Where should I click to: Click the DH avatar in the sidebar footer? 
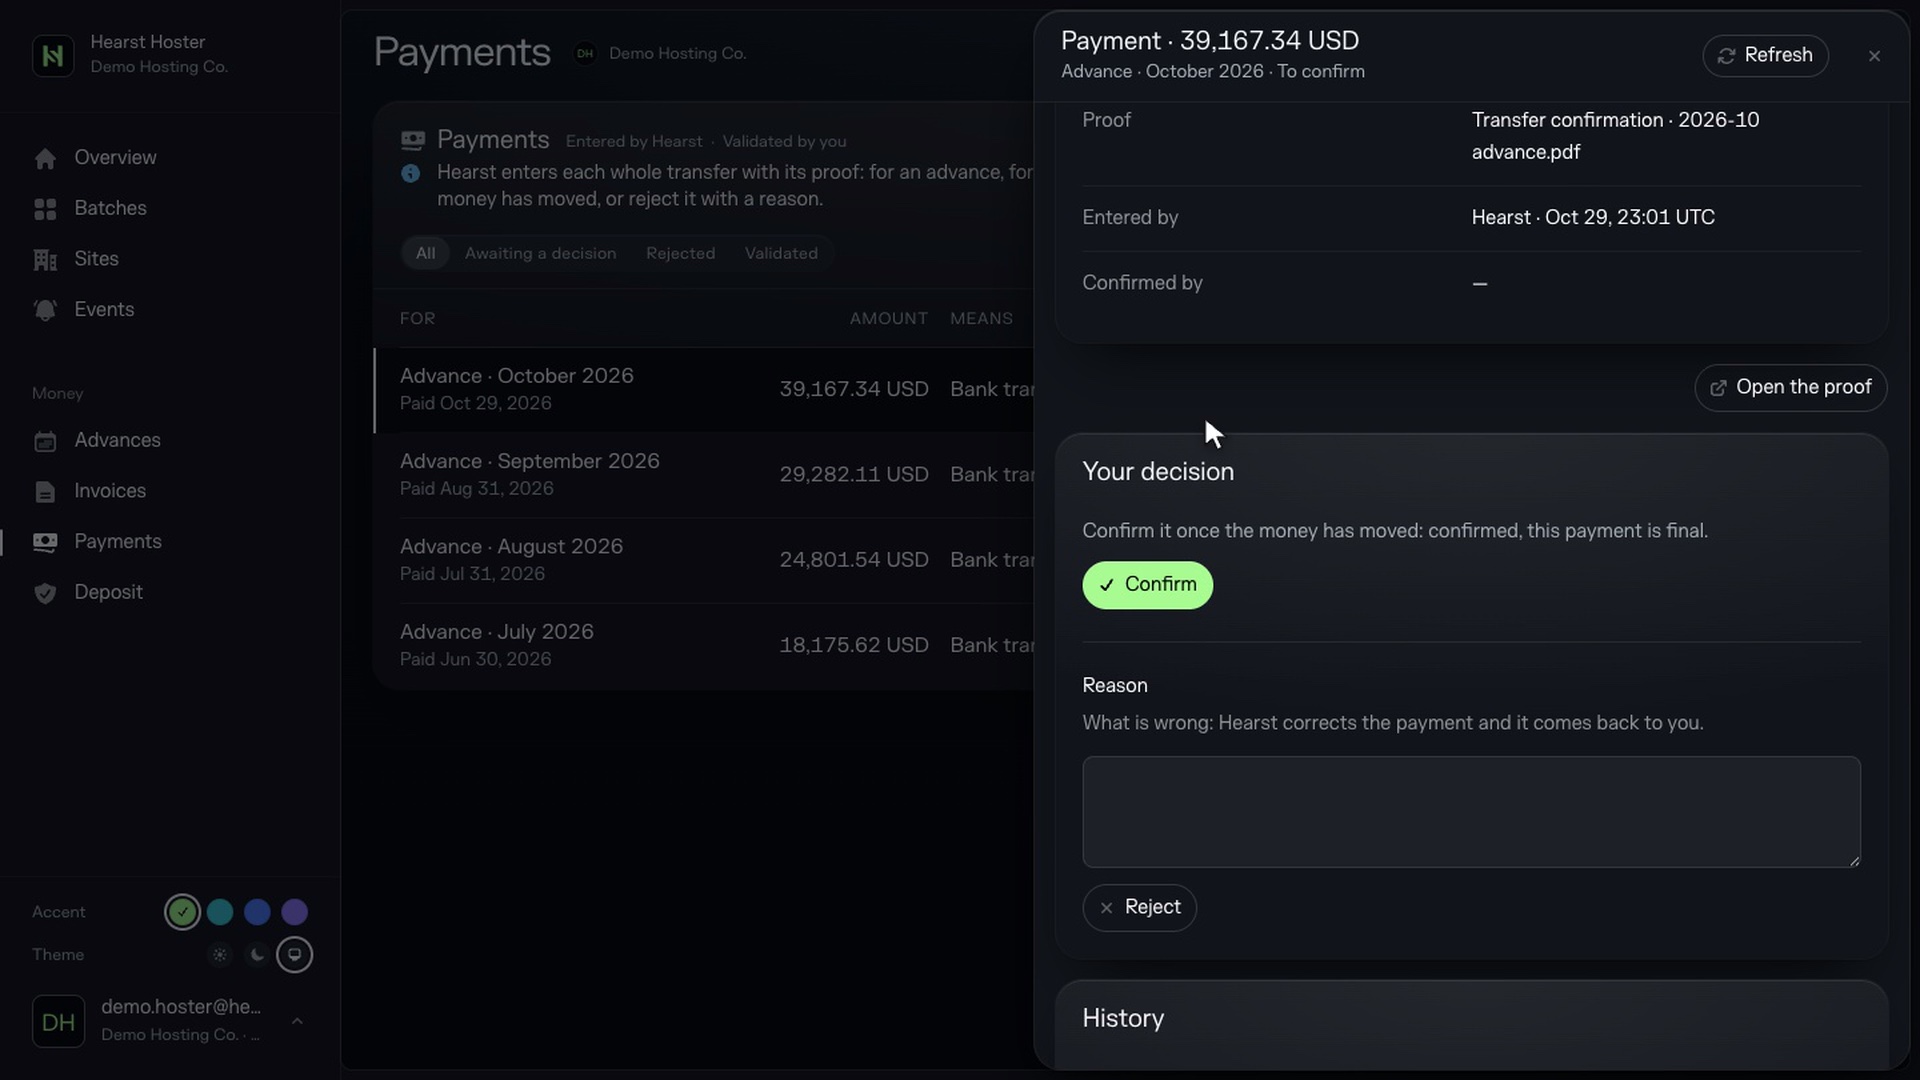[58, 1021]
